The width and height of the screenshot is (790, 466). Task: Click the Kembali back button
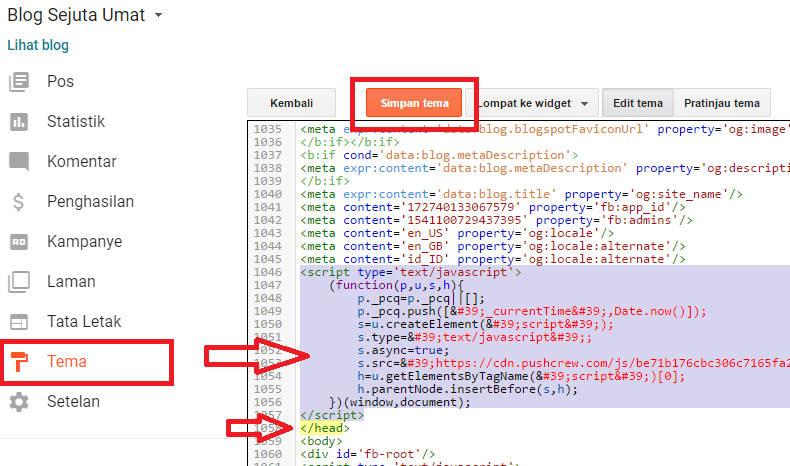pos(291,103)
